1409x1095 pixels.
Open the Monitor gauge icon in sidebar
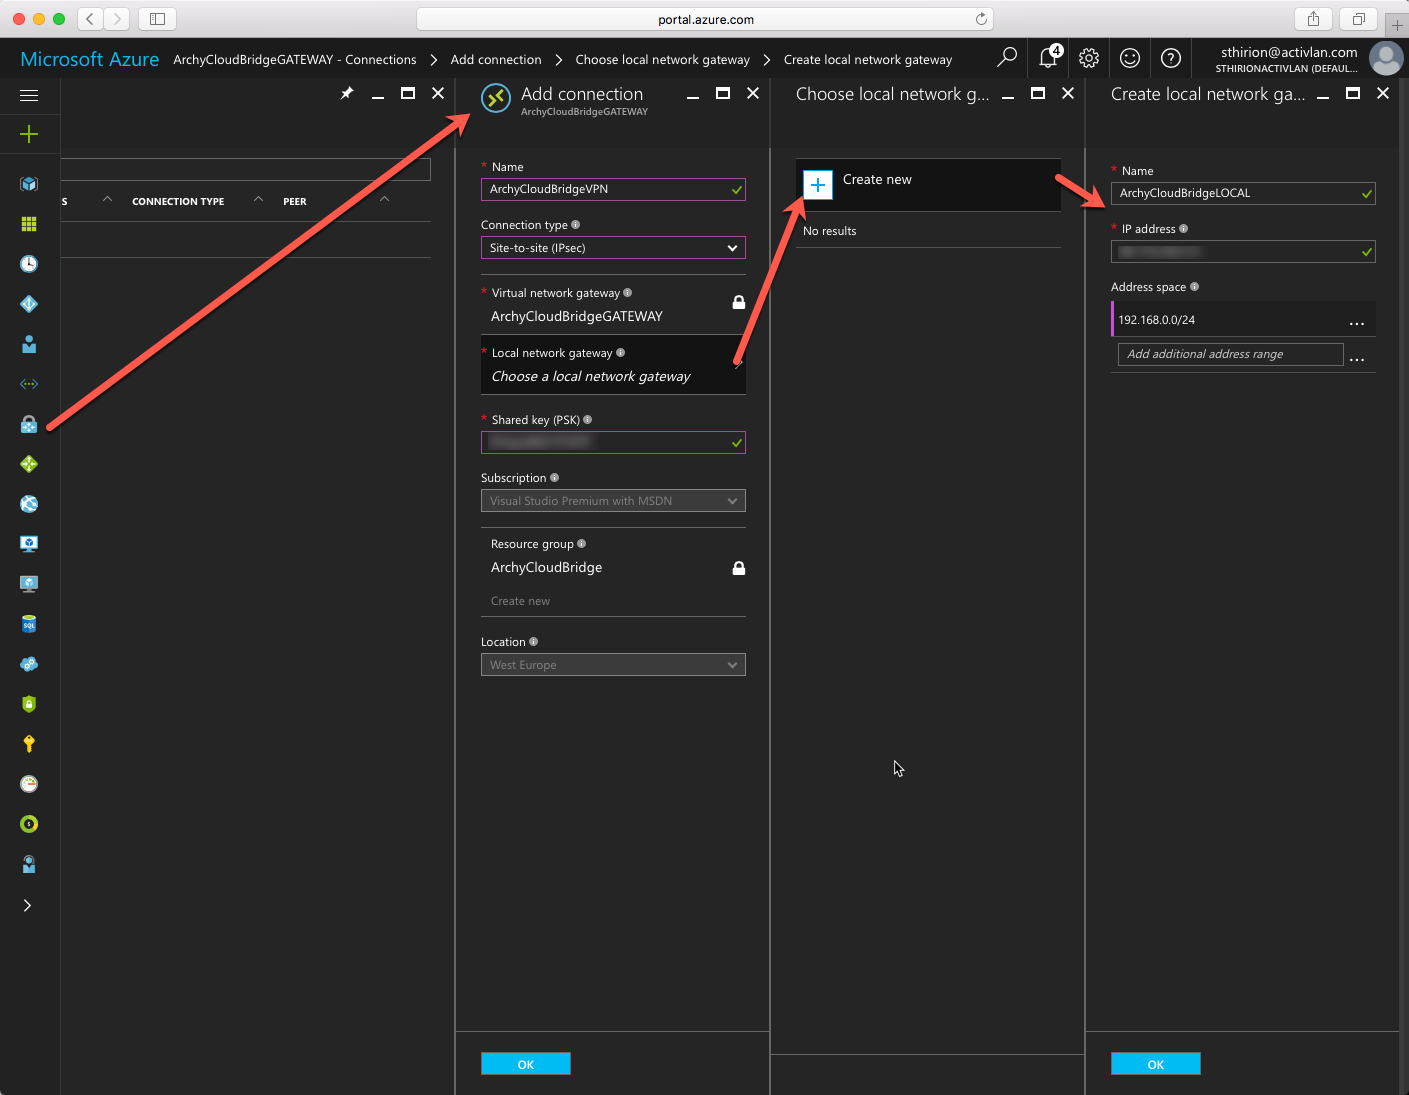[x=29, y=784]
